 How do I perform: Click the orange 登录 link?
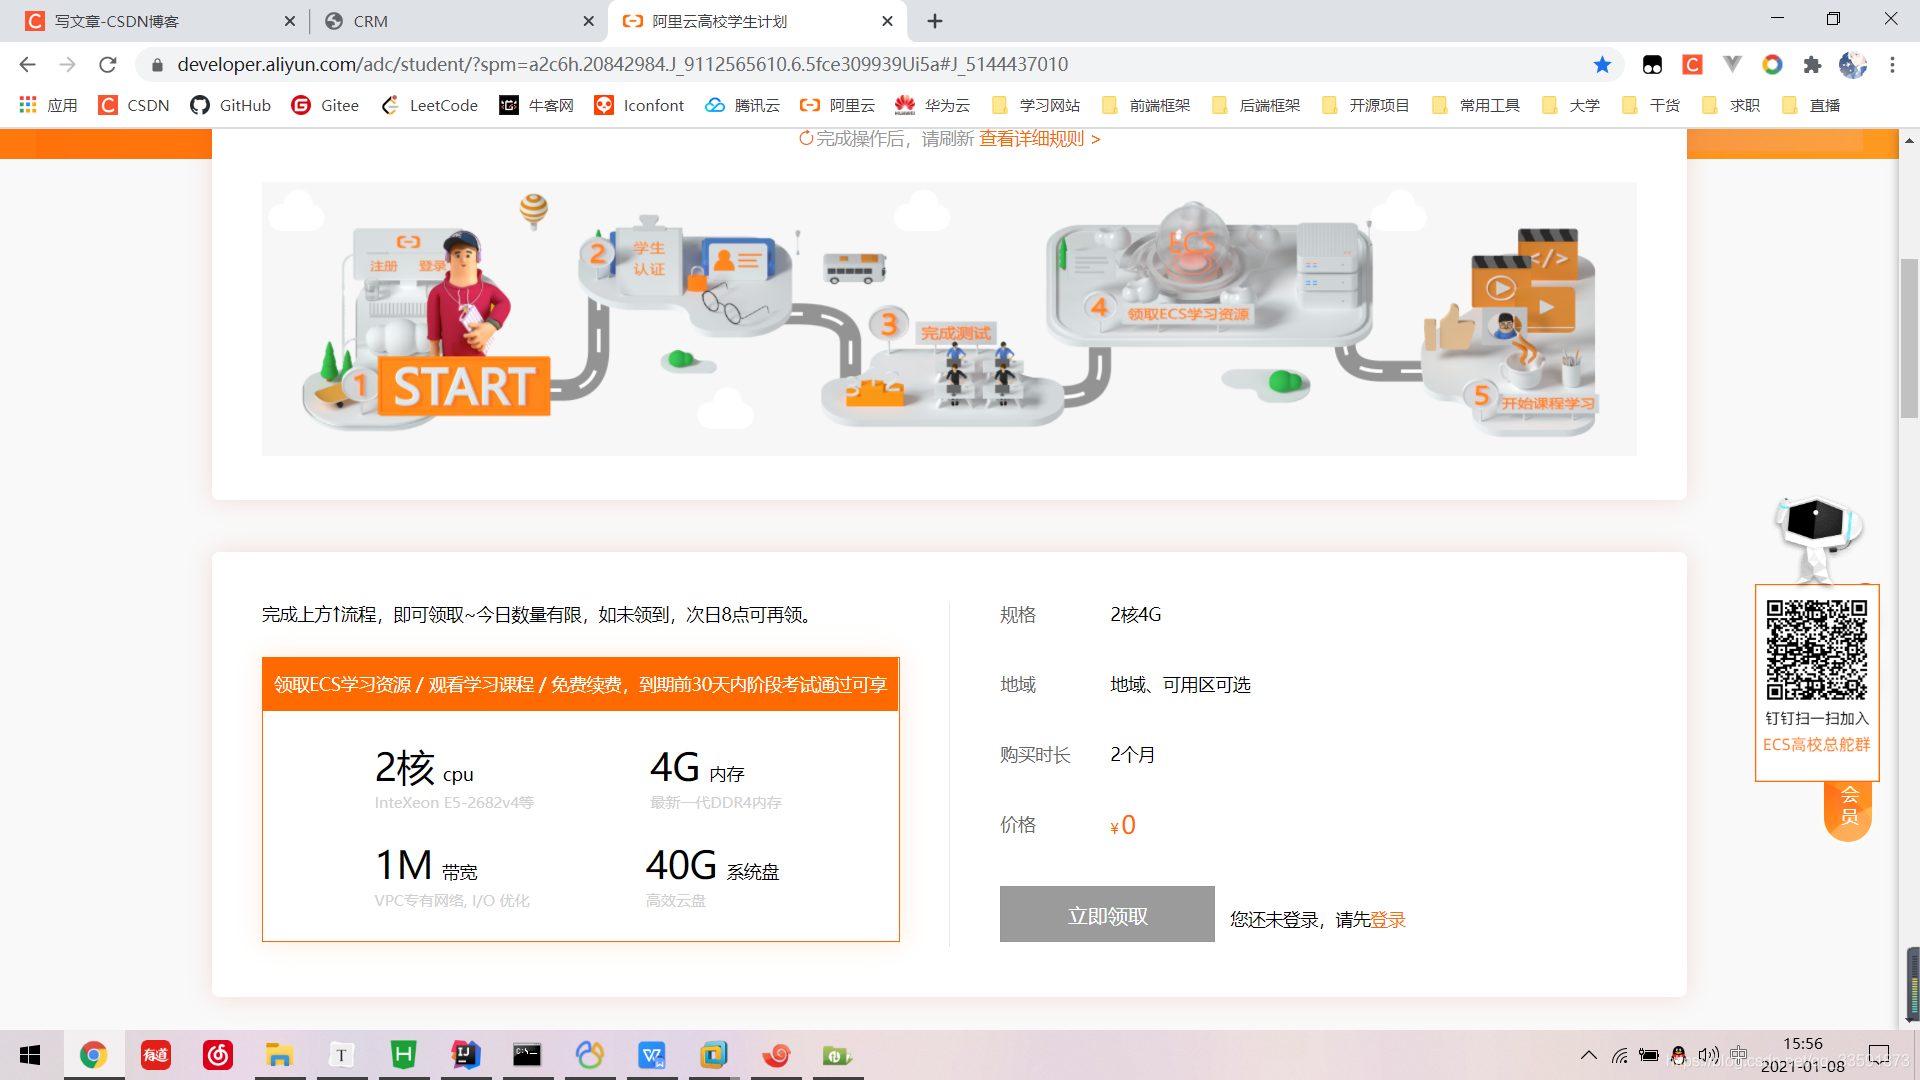click(1388, 920)
